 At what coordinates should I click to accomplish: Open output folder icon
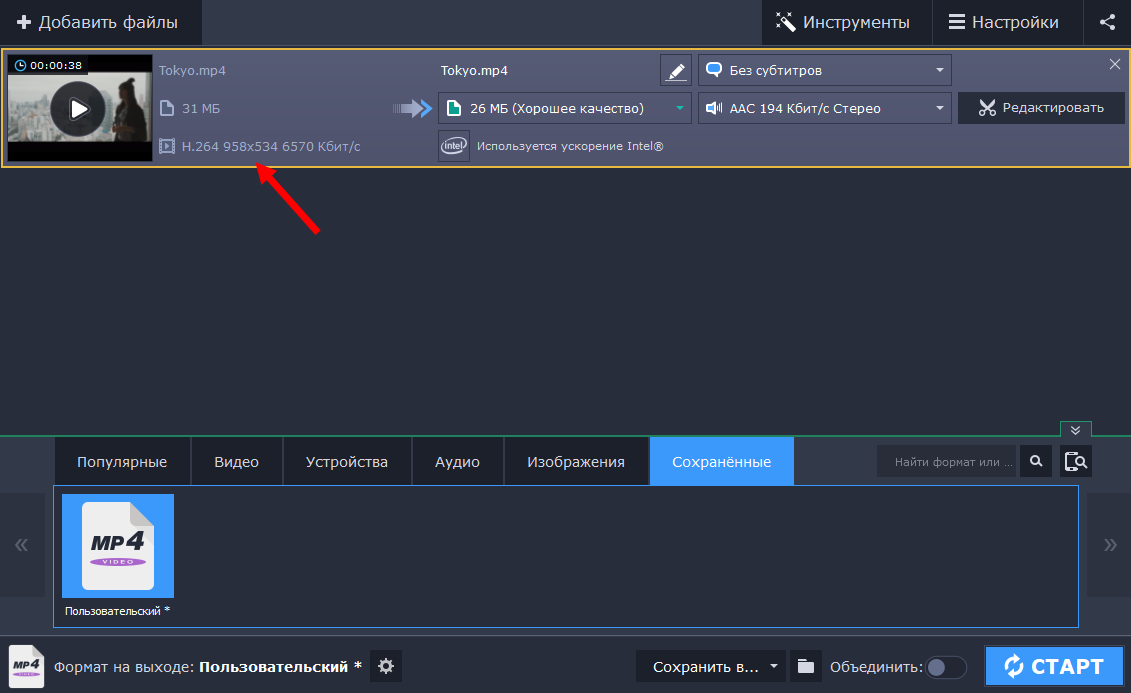coord(805,666)
